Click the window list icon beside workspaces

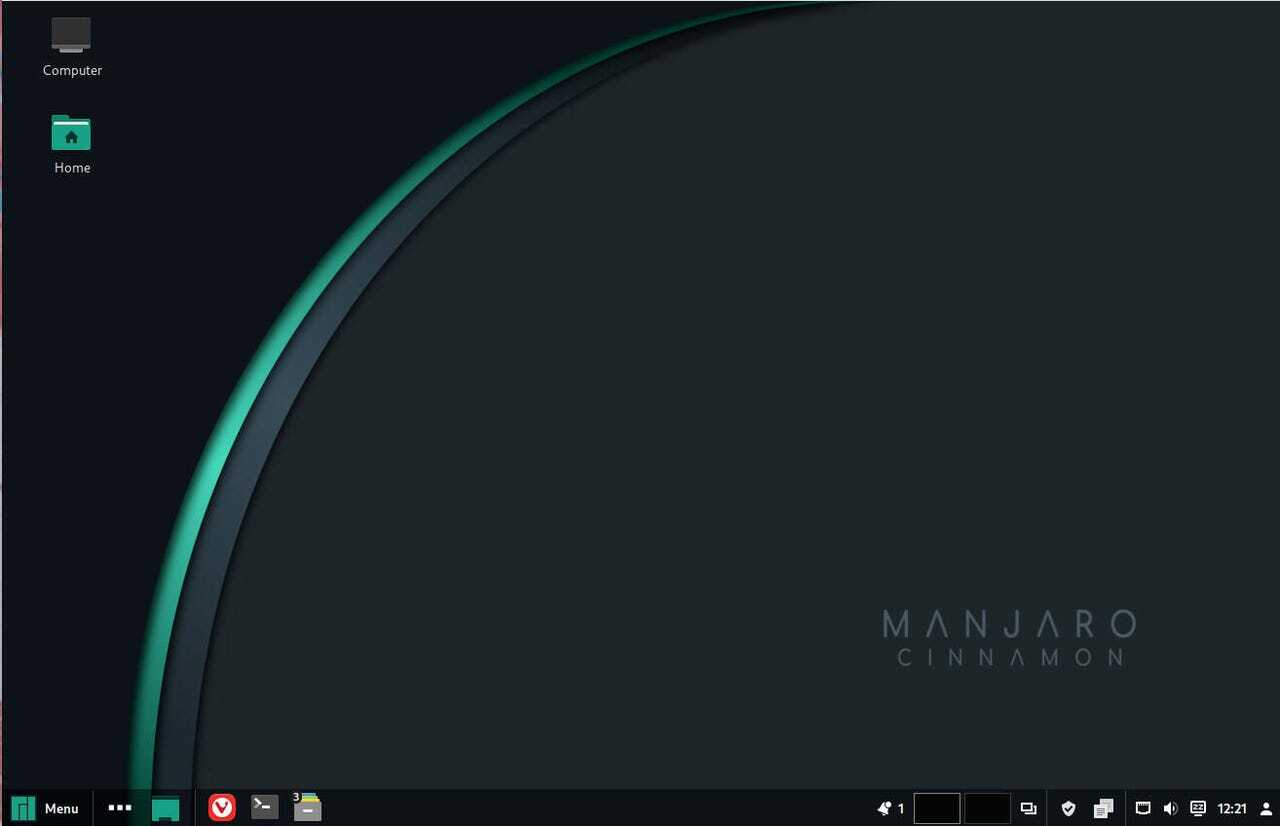click(x=1028, y=808)
